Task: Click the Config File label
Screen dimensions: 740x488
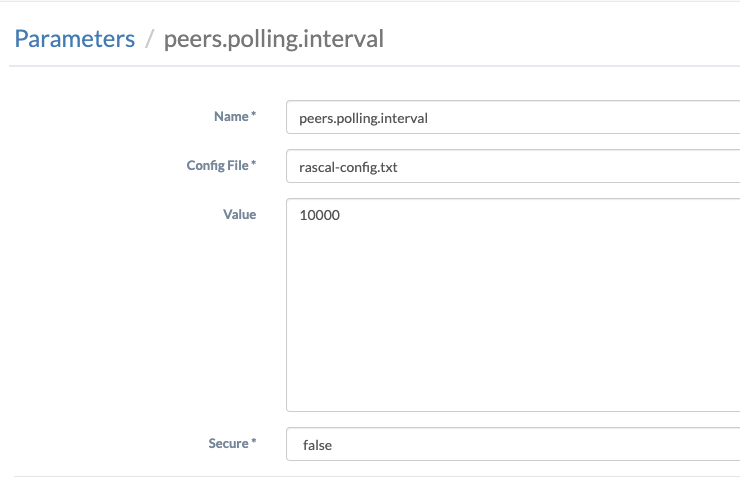Action: 216,165
